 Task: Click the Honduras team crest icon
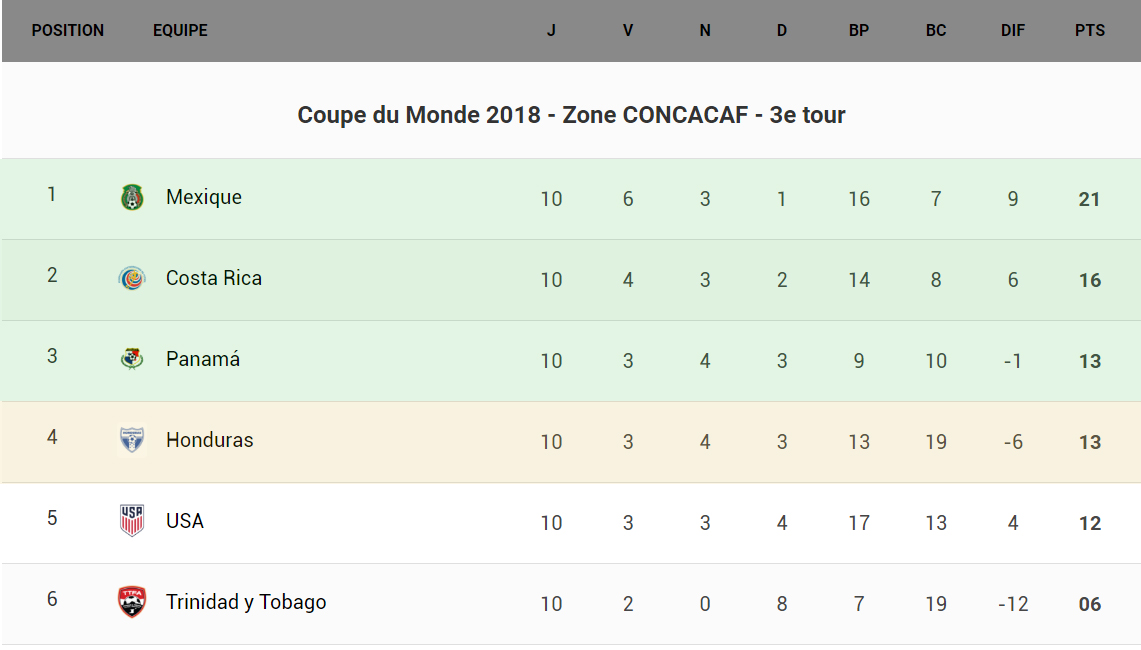(132, 441)
